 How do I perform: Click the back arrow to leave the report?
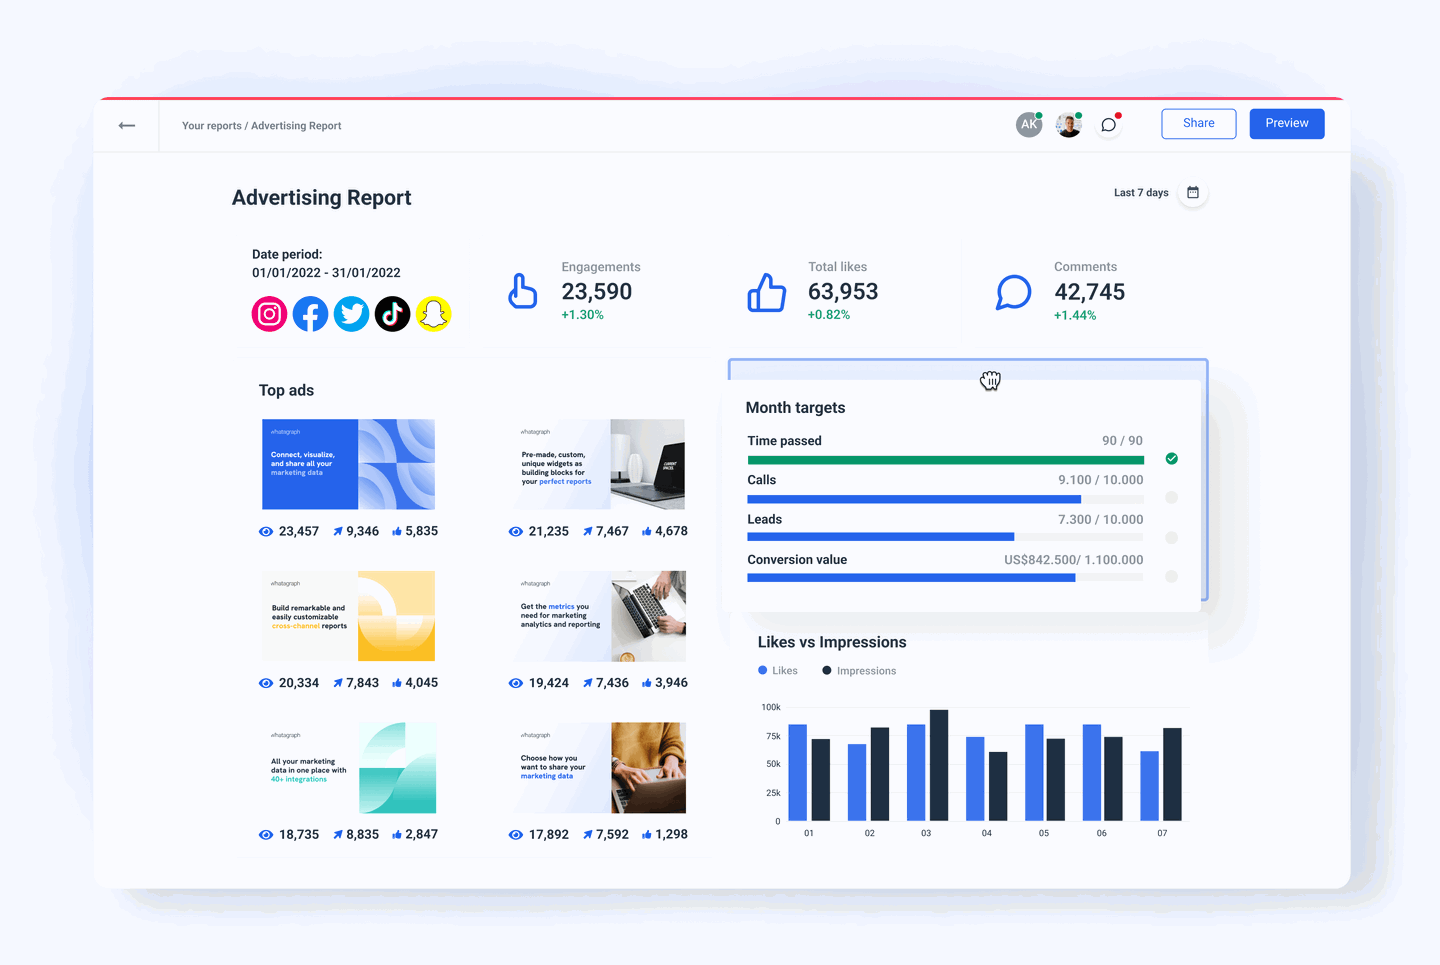point(127,125)
